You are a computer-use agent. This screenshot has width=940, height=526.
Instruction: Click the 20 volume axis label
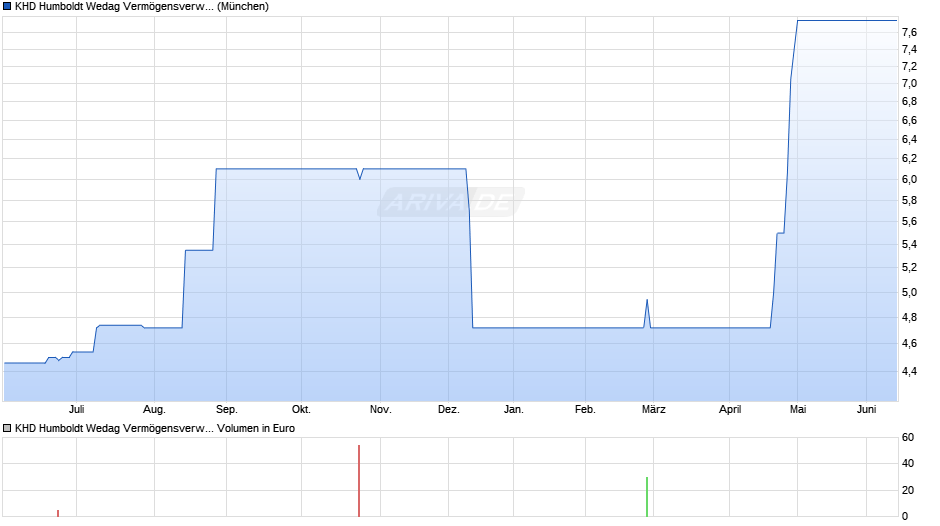(908, 490)
